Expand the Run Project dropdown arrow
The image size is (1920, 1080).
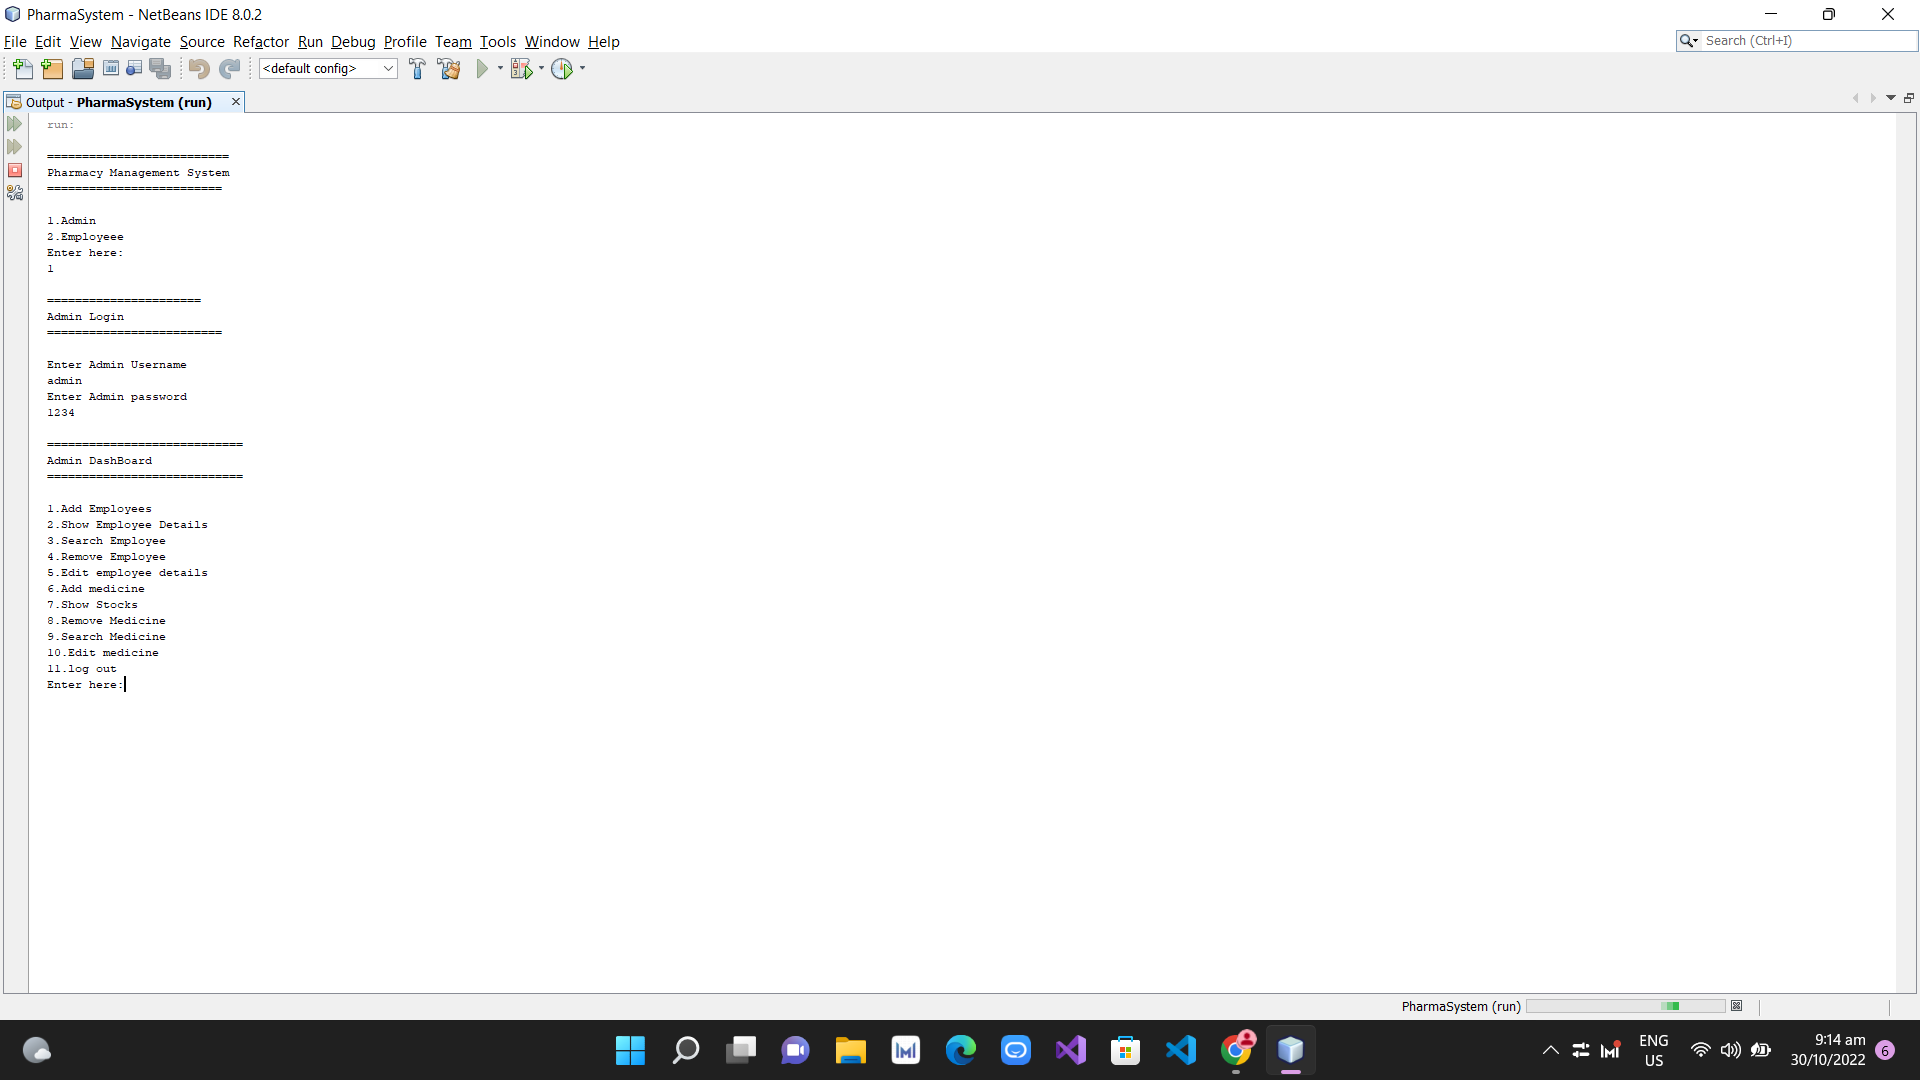[500, 69]
